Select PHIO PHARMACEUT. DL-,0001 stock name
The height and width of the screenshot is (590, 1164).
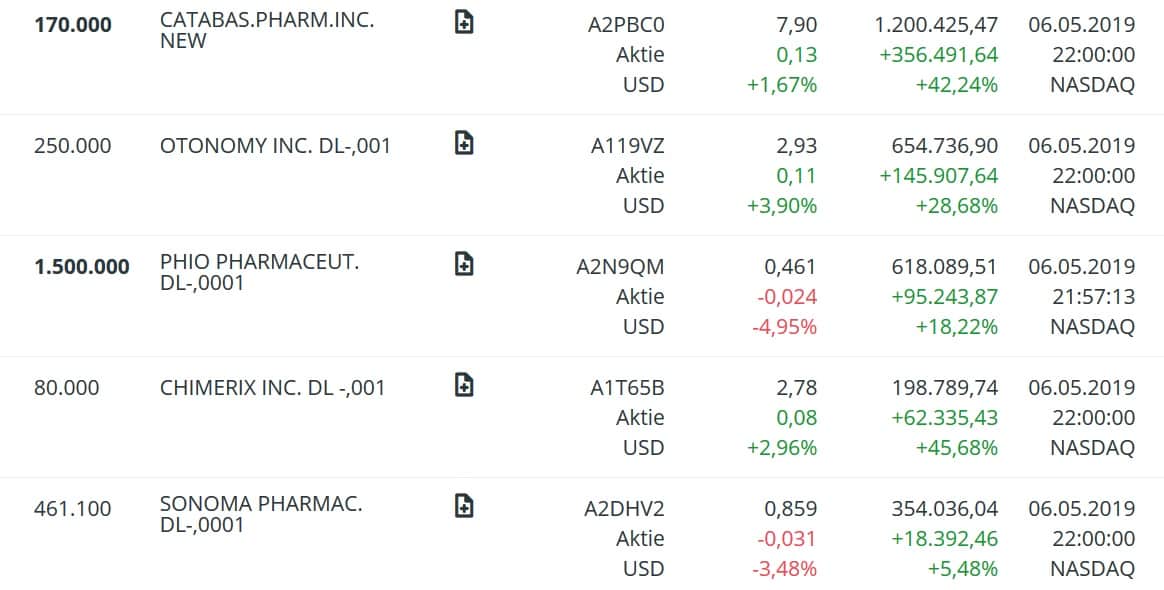259,273
